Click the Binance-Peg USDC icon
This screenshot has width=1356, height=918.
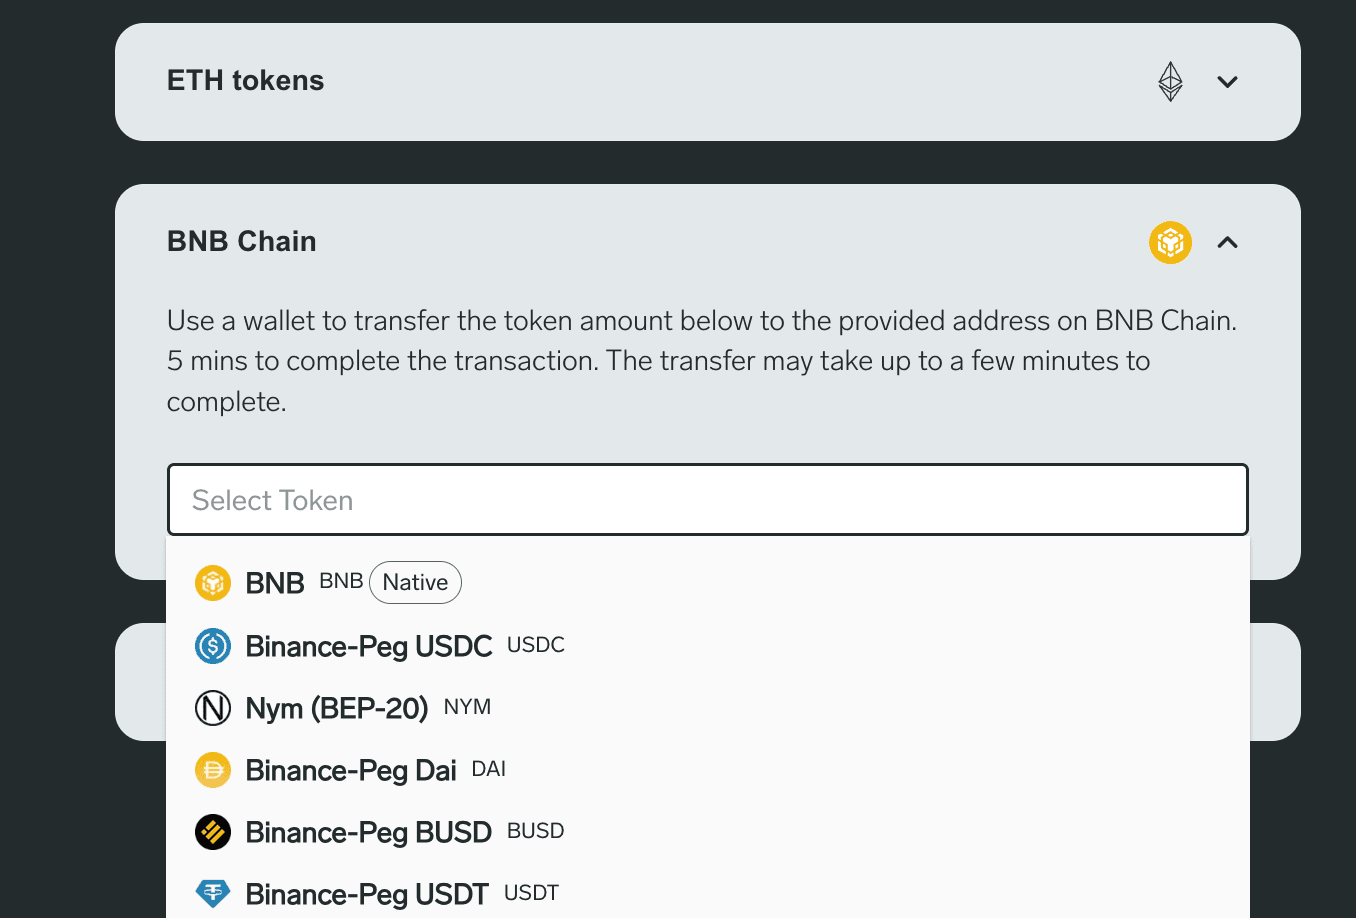[x=213, y=646]
